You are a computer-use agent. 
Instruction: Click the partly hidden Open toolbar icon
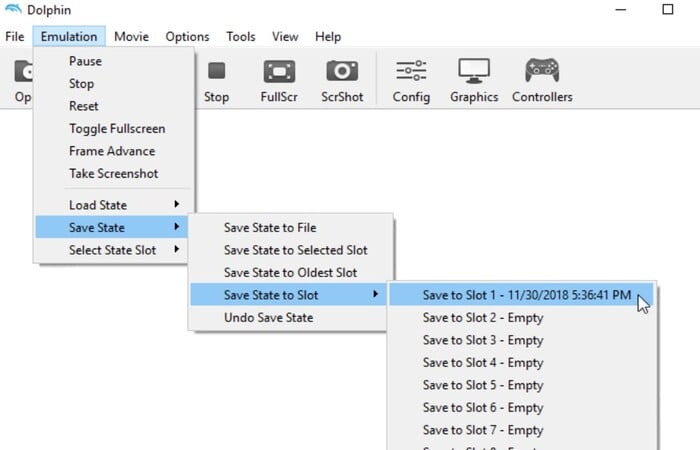coord(23,71)
